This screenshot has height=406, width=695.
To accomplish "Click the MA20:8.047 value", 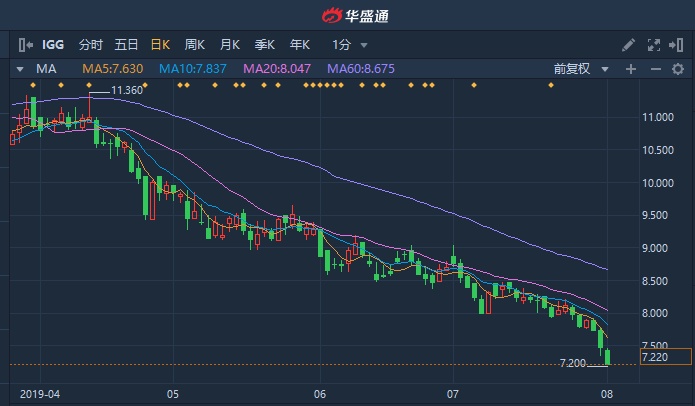I will click(x=277, y=69).
